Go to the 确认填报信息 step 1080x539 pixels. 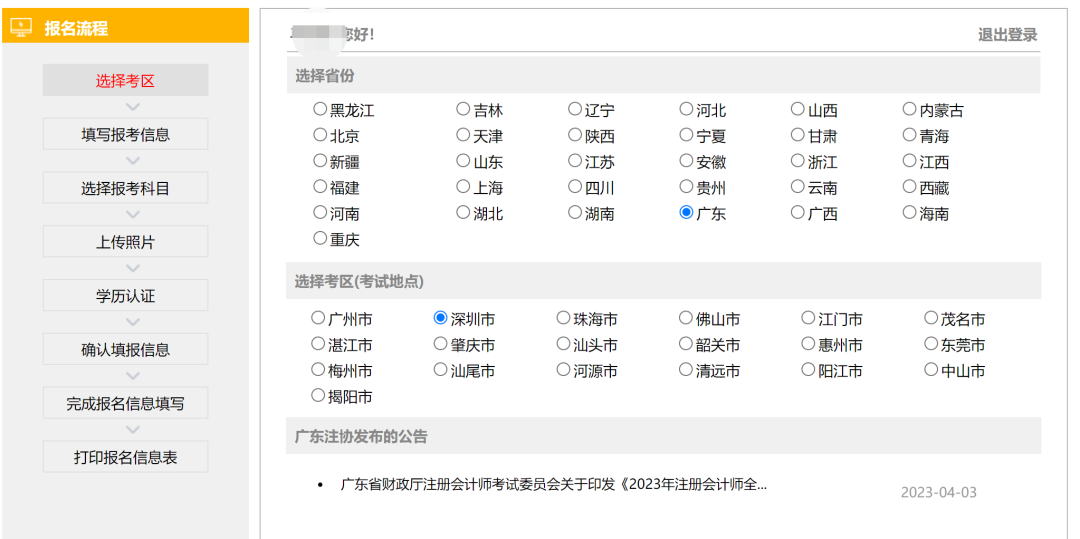(125, 350)
